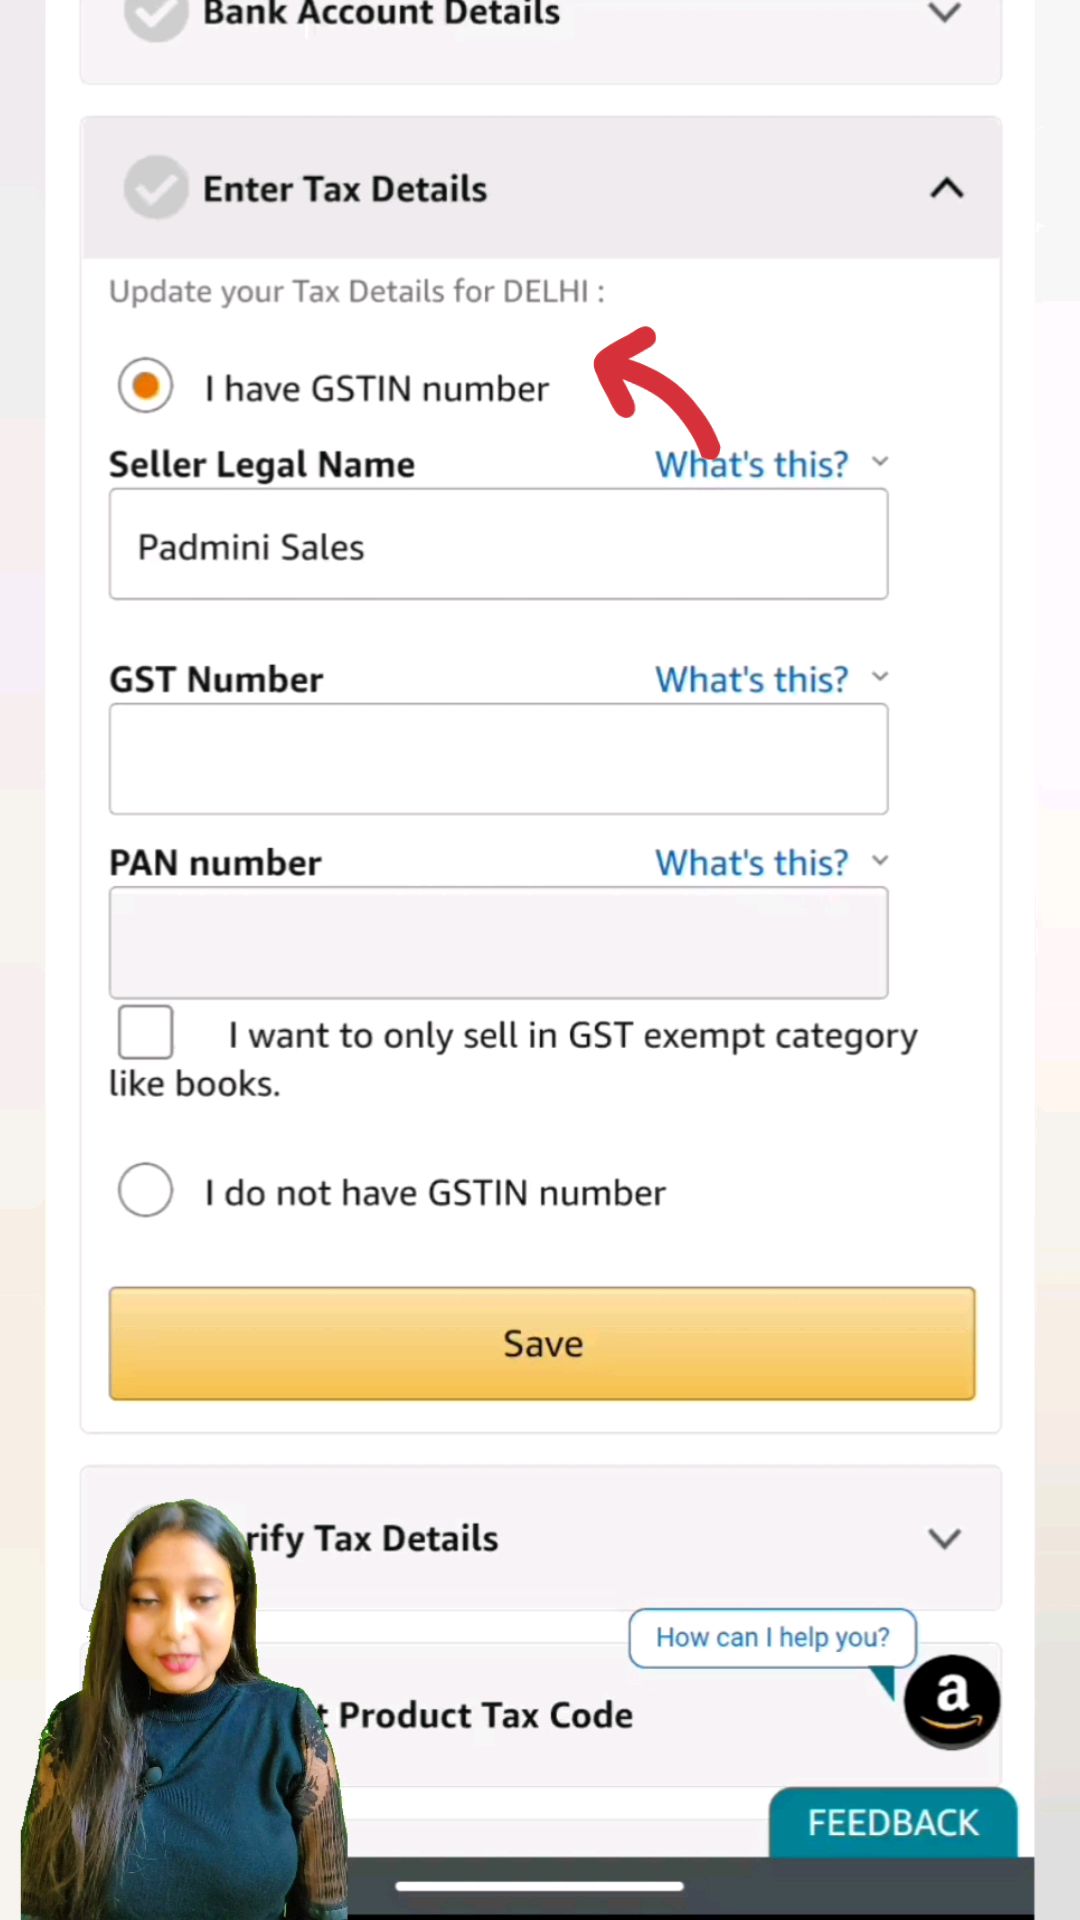
Task: Collapse the Enter Tax Details section
Action: pos(946,188)
